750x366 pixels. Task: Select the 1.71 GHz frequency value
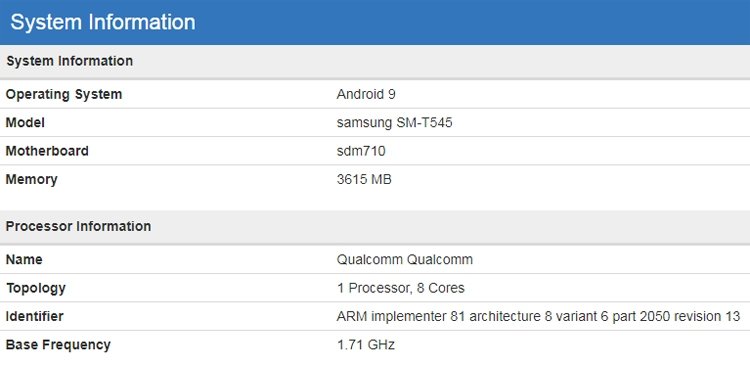point(366,344)
